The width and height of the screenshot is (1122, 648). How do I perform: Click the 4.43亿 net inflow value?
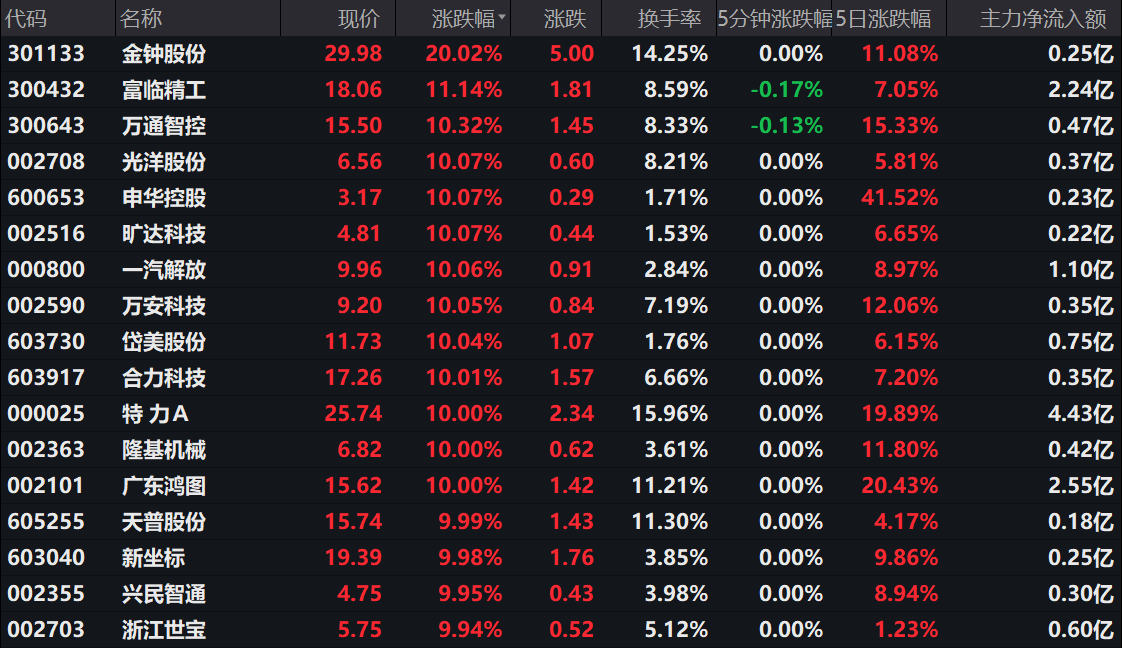[1080, 413]
